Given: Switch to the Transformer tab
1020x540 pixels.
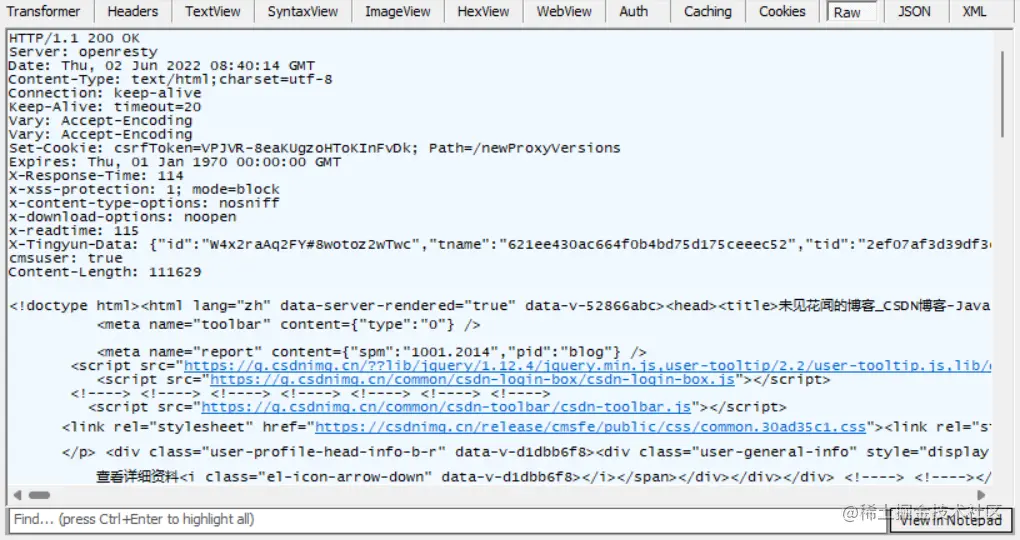Looking at the screenshot, I should click(43, 12).
